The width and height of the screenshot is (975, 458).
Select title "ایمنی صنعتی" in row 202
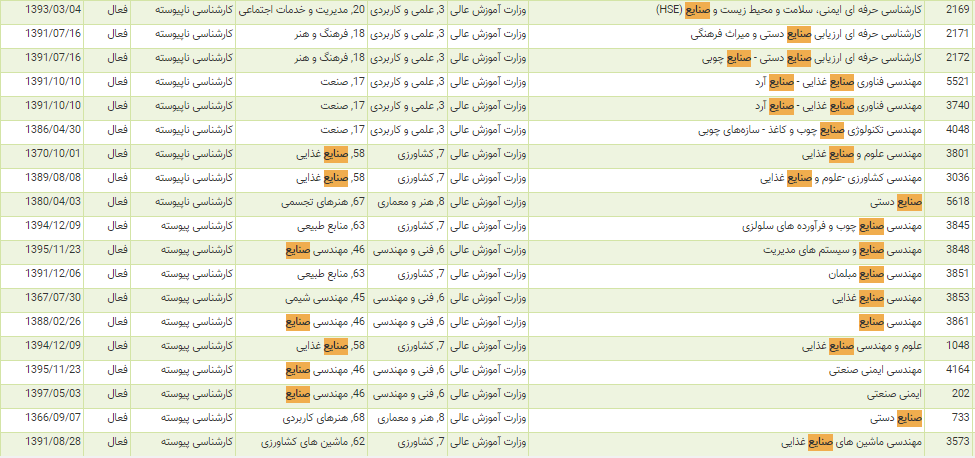click(x=895, y=394)
